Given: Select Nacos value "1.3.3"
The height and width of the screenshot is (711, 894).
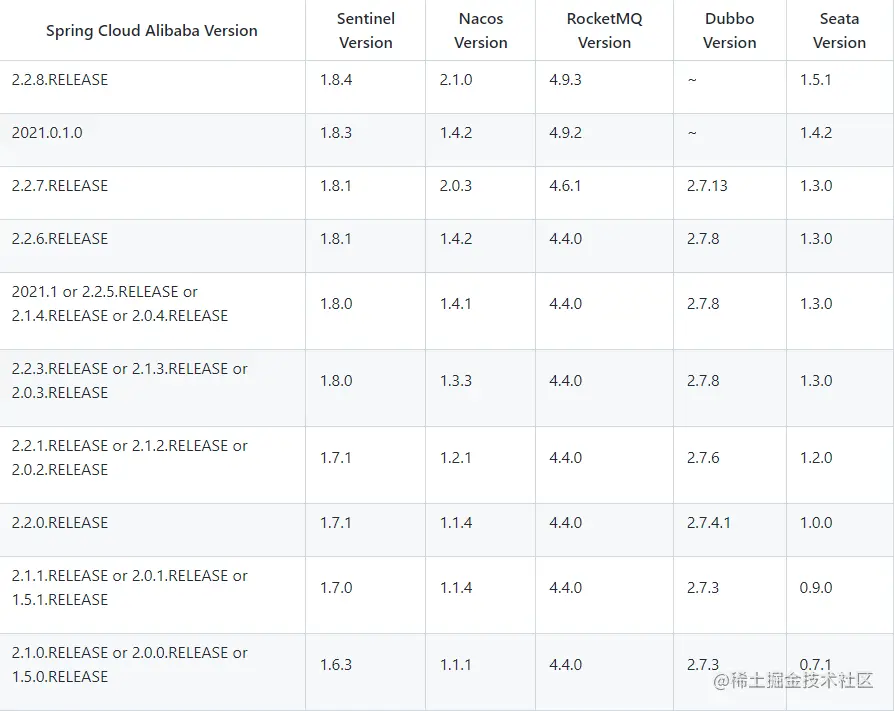Looking at the screenshot, I should point(456,381).
